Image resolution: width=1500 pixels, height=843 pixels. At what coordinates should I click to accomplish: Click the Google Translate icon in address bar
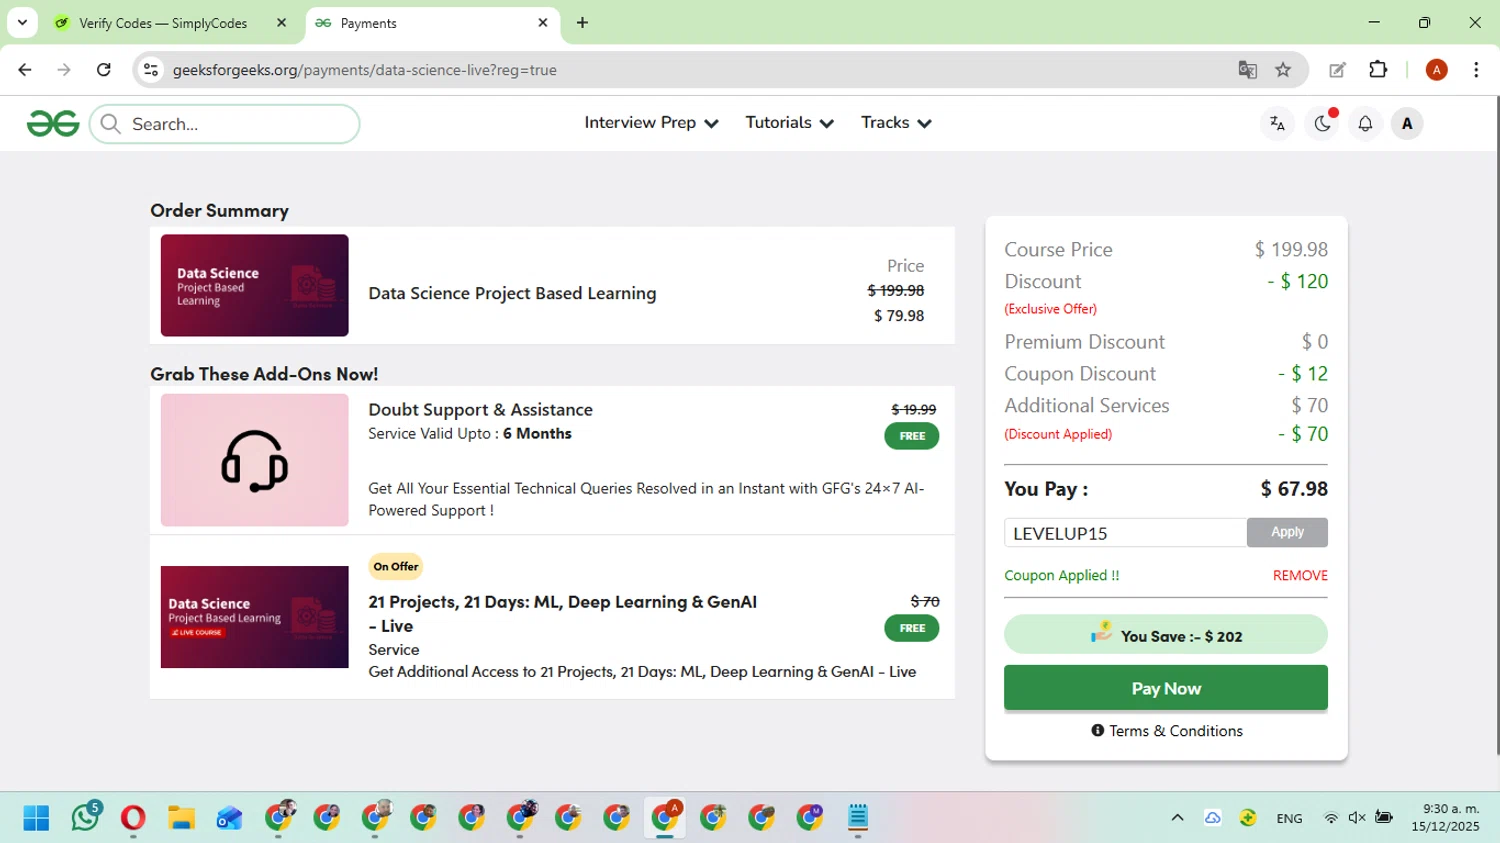pyautogui.click(x=1247, y=70)
